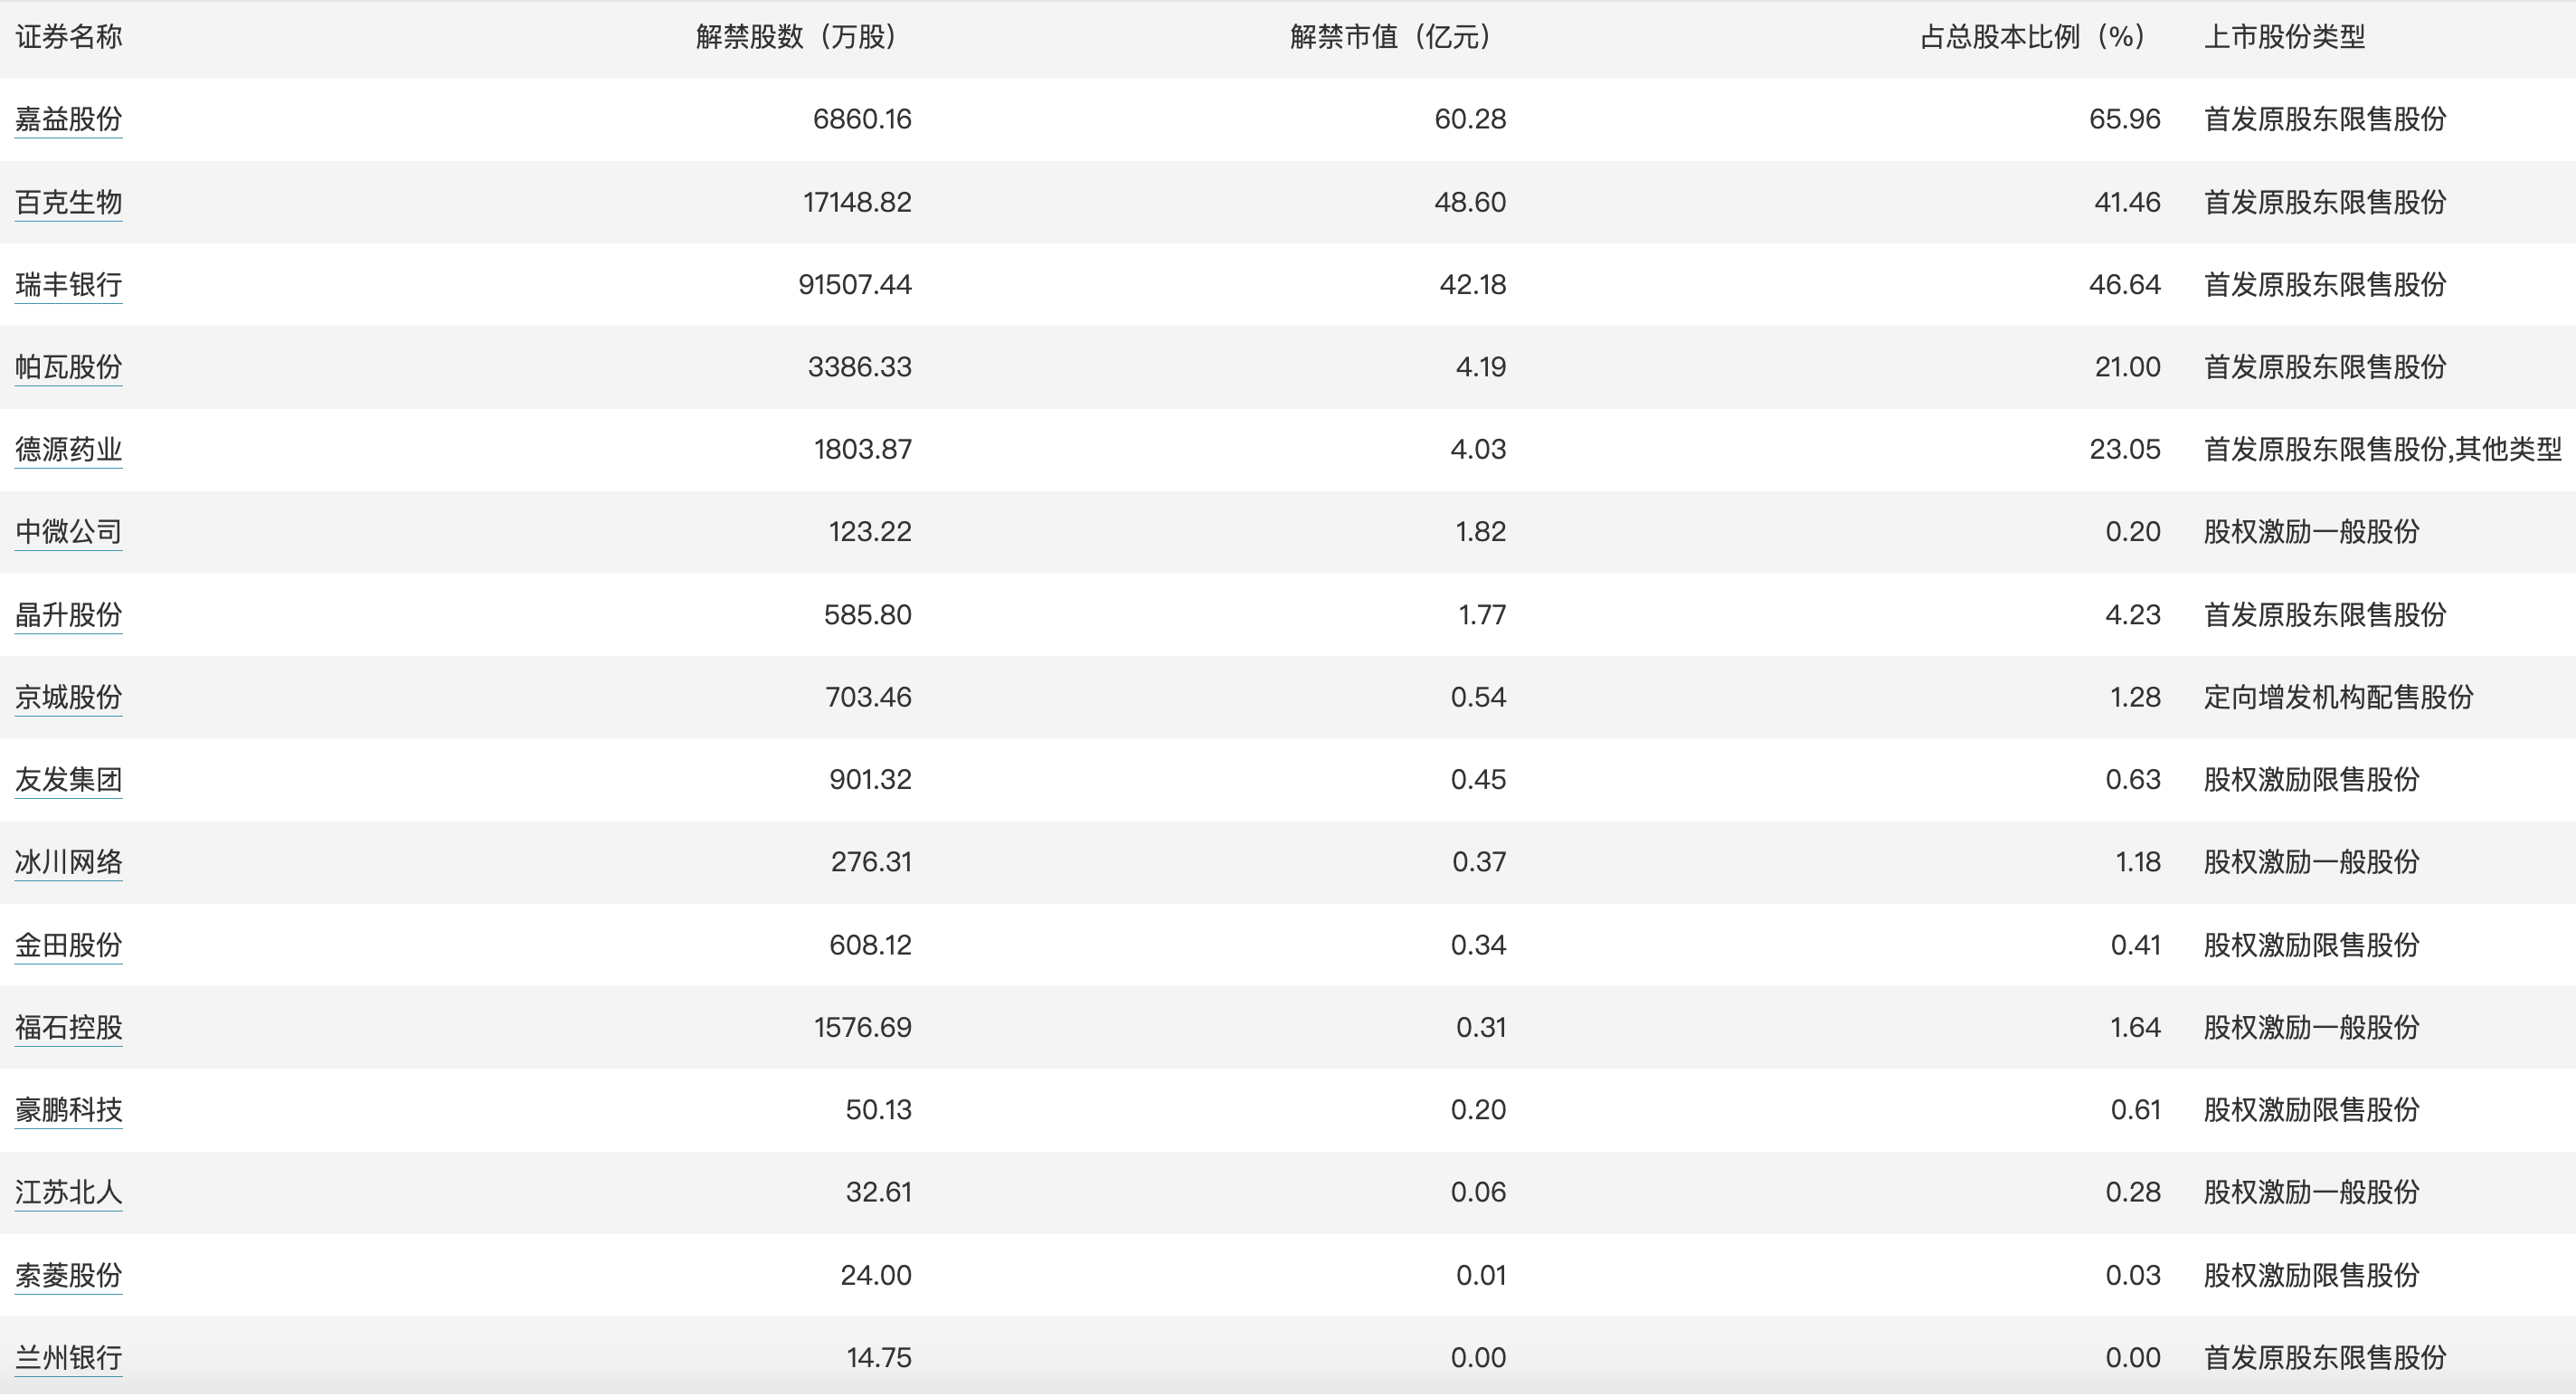Select the 91507.44 shares cell
This screenshot has width=2576, height=1397.
[x=855, y=285]
